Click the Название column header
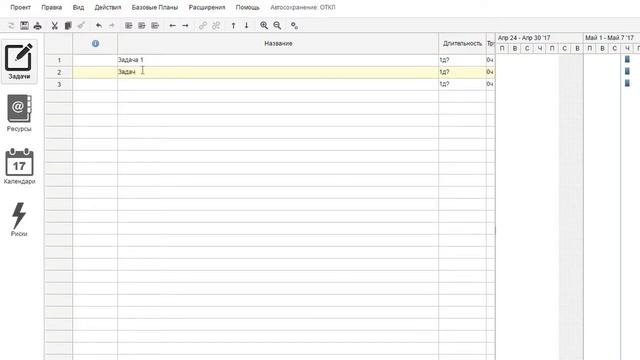The width and height of the screenshot is (640, 360). tap(278, 43)
